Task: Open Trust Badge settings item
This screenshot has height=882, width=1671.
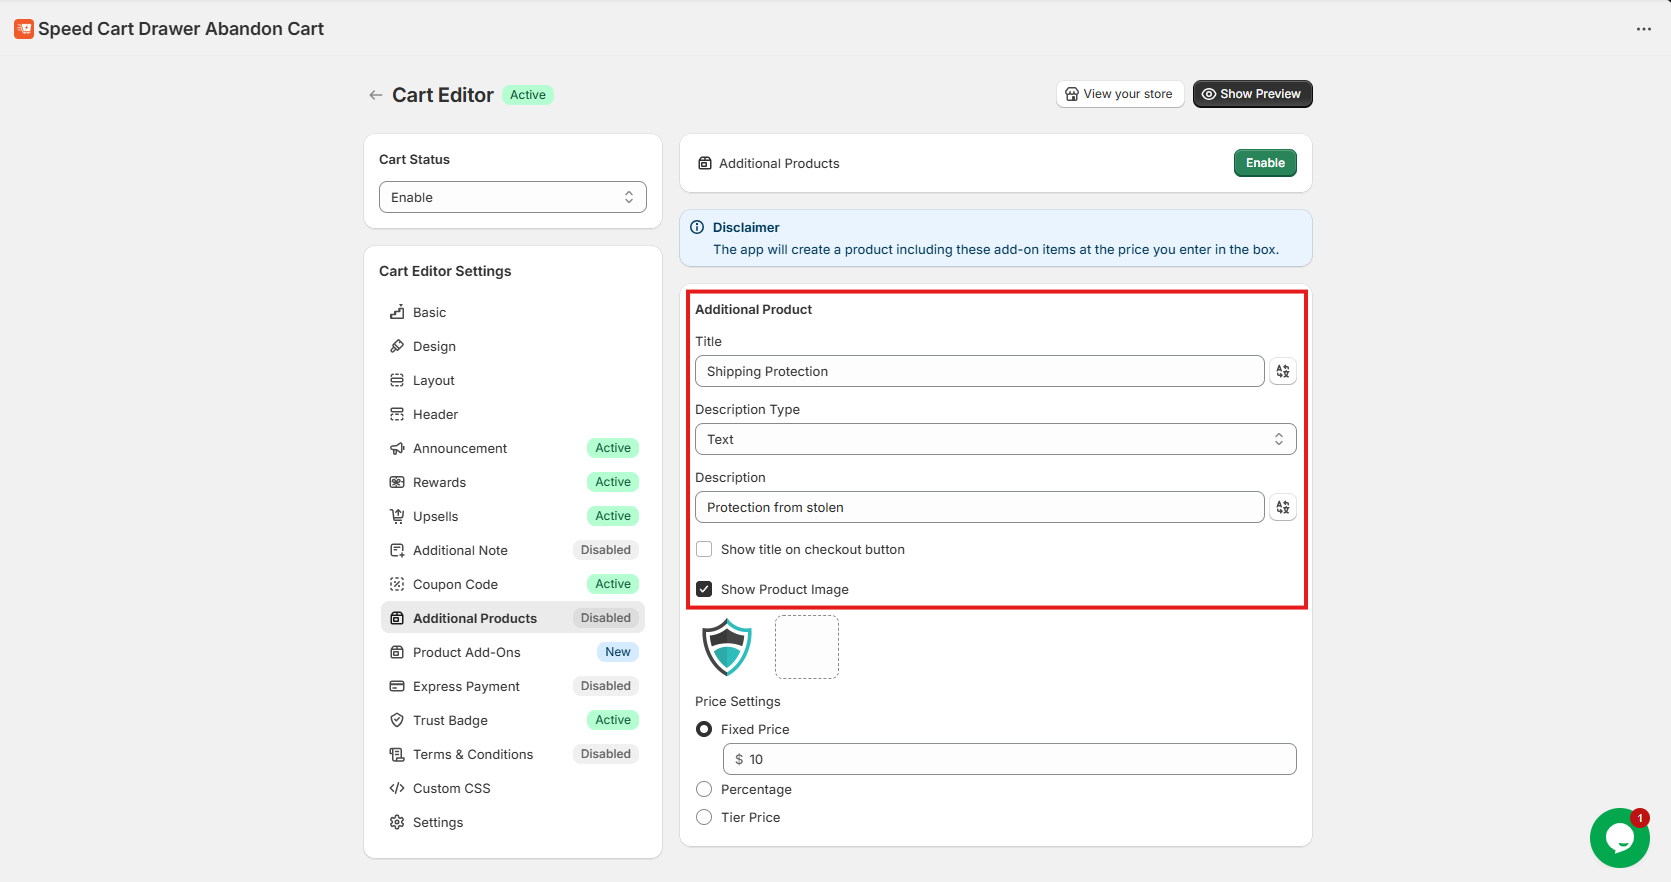Action: point(450,720)
